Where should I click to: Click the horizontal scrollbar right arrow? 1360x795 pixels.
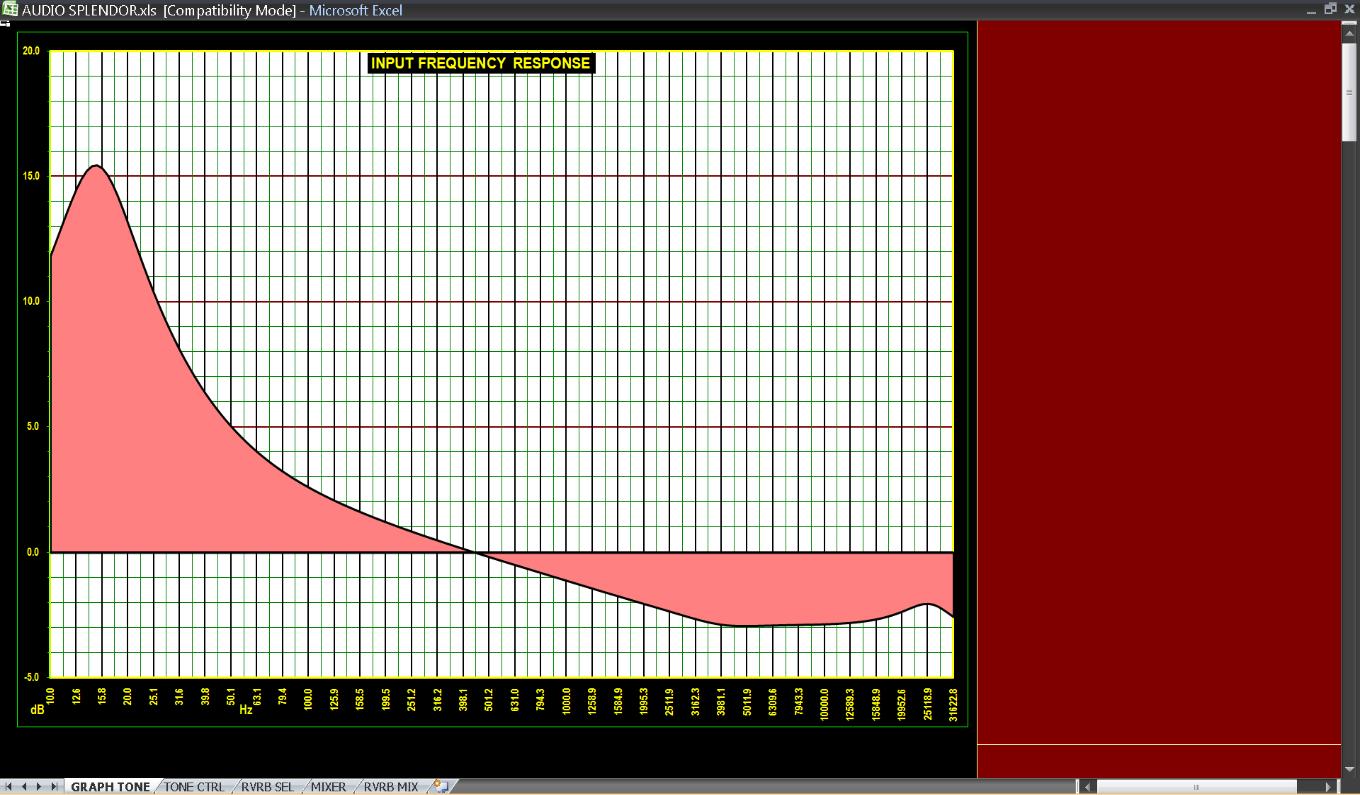(1329, 787)
